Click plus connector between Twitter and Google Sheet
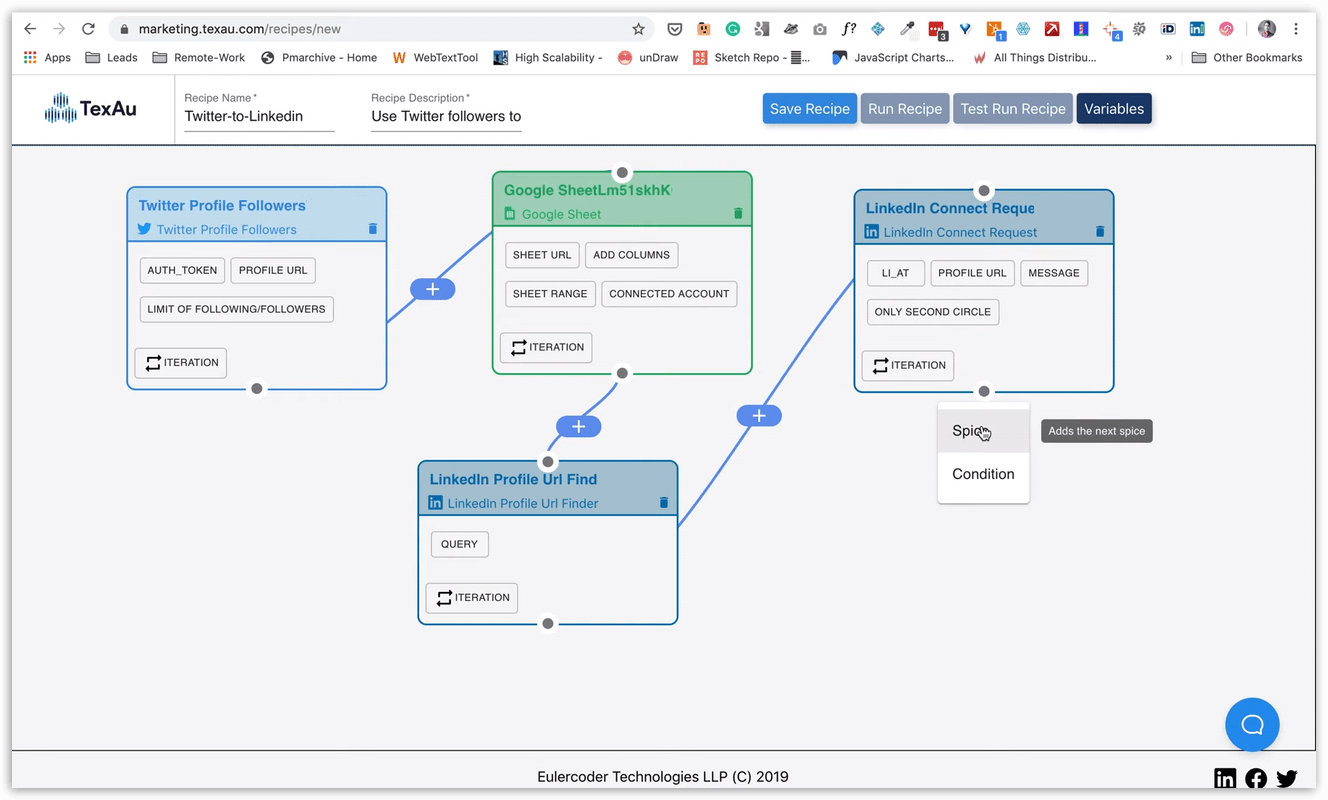1328x800 pixels. pos(432,289)
